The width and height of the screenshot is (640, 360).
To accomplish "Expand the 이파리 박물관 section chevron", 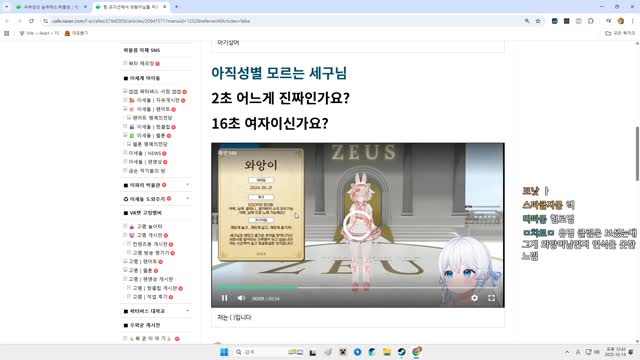I will pos(188,185).
